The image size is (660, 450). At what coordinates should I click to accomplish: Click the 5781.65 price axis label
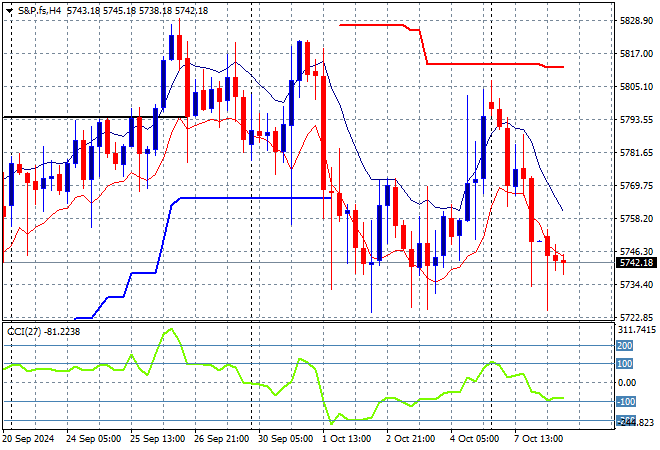coord(636,152)
